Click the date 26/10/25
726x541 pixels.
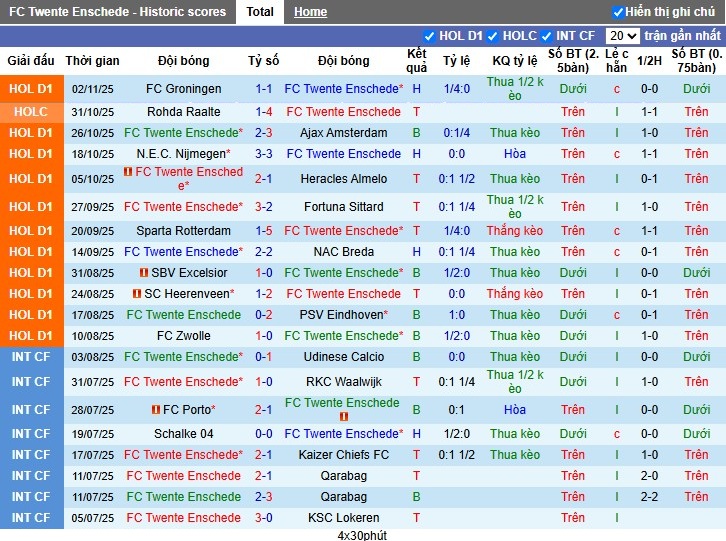(x=93, y=133)
